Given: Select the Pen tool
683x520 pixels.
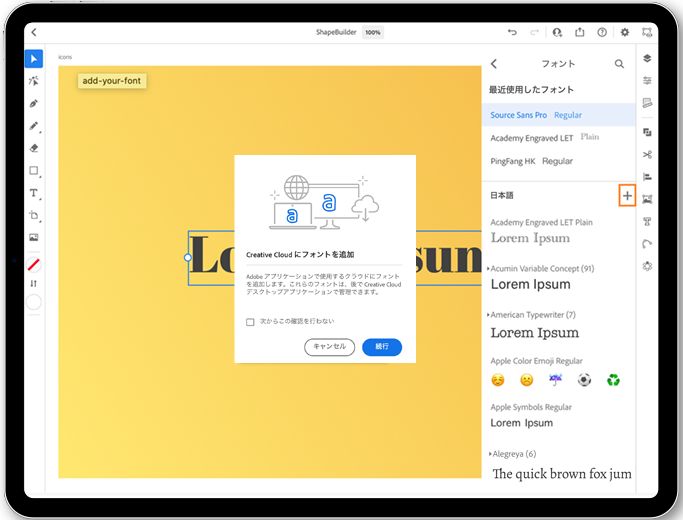Looking at the screenshot, I should pos(34,104).
